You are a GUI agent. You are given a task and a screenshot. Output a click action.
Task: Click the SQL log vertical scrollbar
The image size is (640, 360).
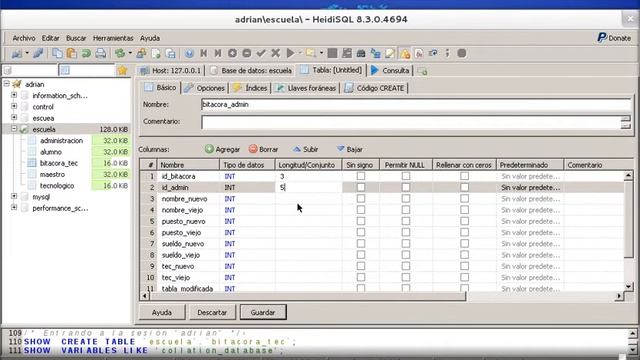(632, 342)
